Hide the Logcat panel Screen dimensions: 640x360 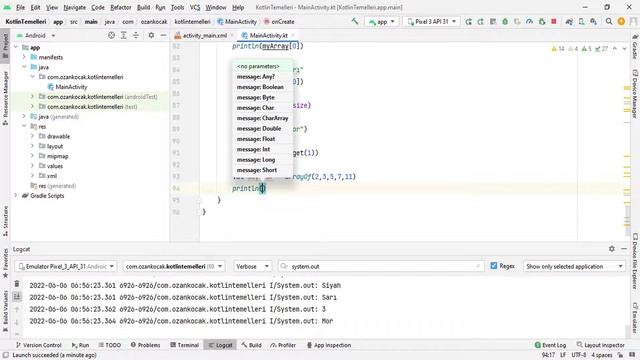click(x=624, y=249)
